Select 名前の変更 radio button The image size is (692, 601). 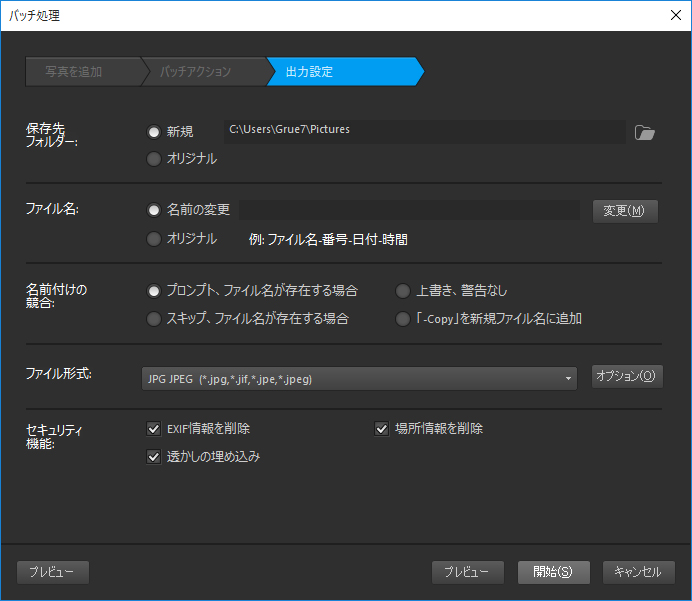click(x=154, y=210)
